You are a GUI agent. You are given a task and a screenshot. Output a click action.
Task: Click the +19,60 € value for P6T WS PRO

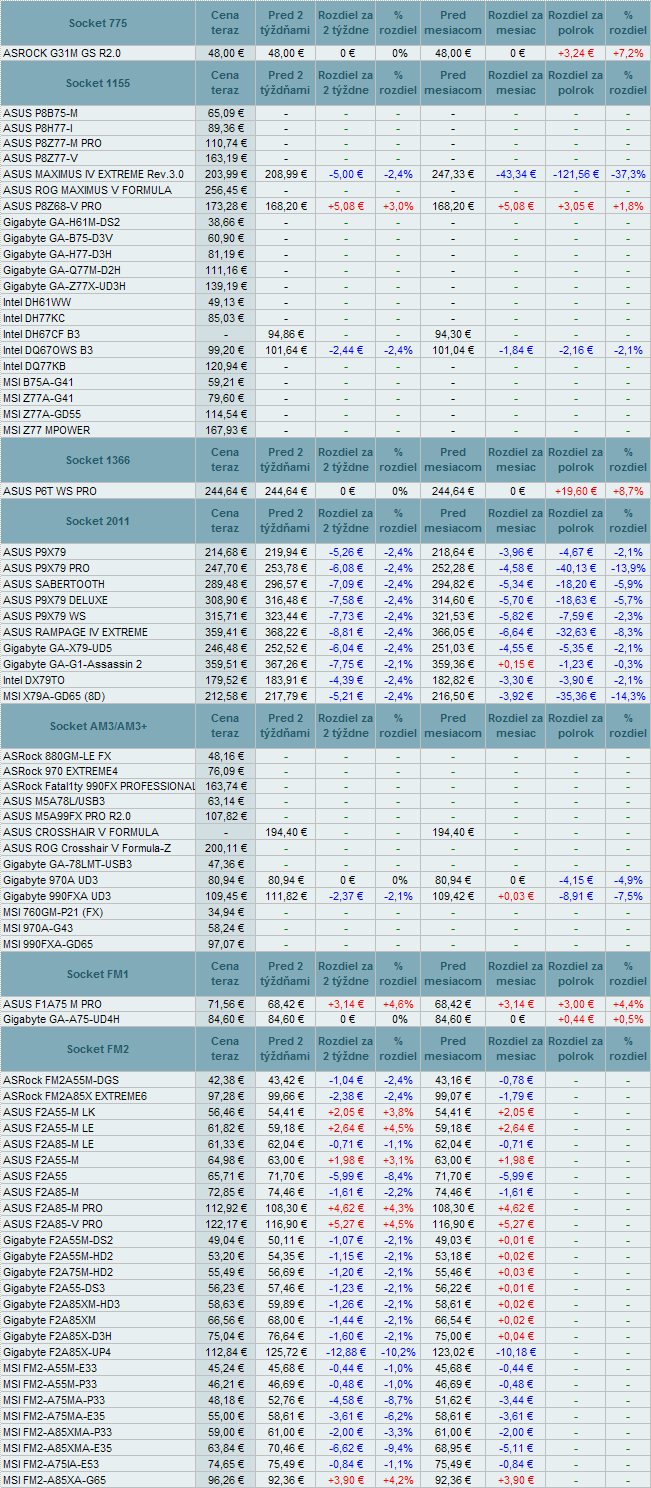coord(575,491)
